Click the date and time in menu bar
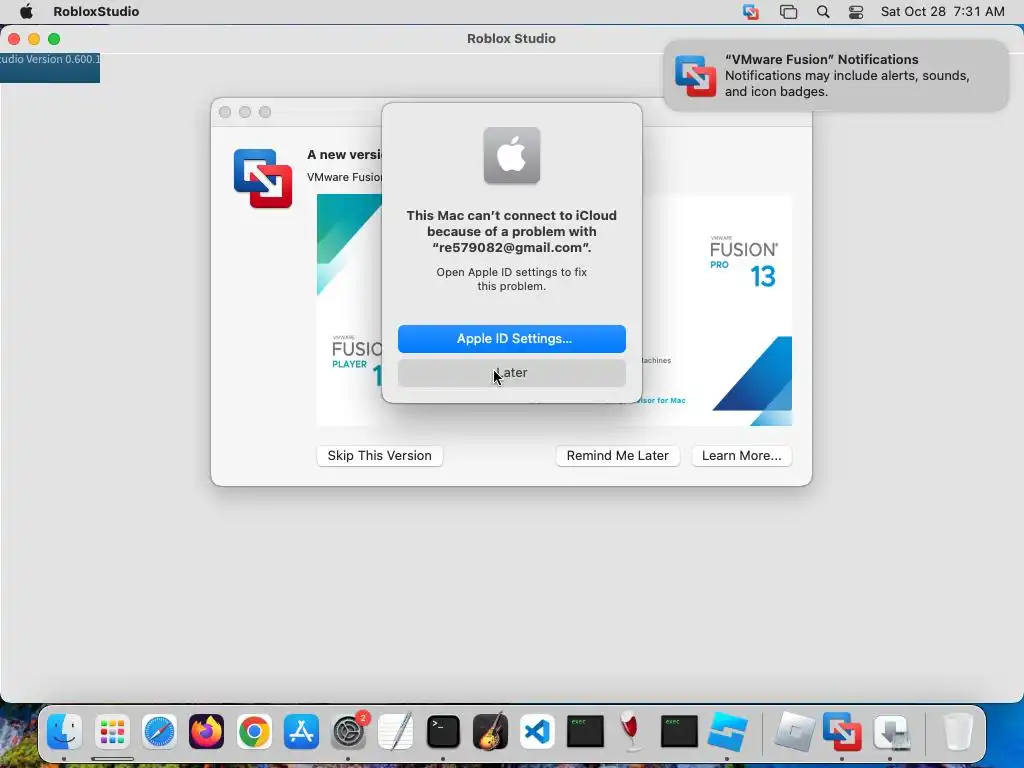 click(942, 11)
